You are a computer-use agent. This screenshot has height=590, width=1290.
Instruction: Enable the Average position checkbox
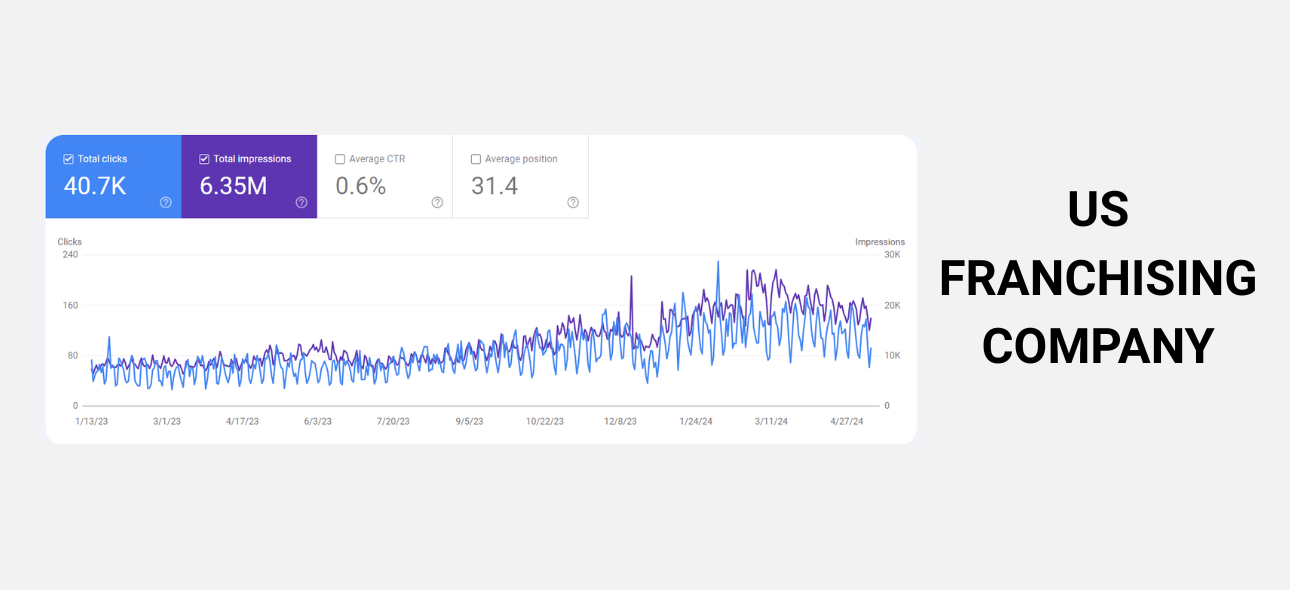[476, 159]
